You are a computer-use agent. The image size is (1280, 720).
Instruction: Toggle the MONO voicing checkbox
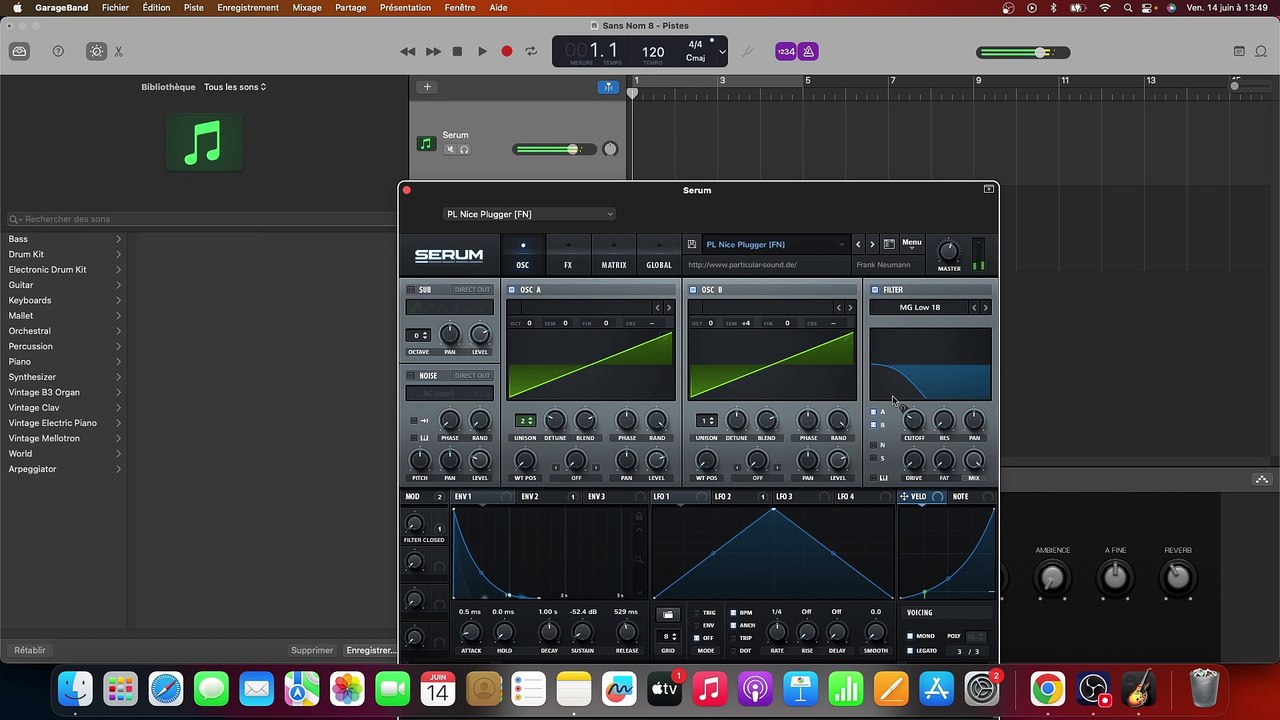tap(910, 636)
